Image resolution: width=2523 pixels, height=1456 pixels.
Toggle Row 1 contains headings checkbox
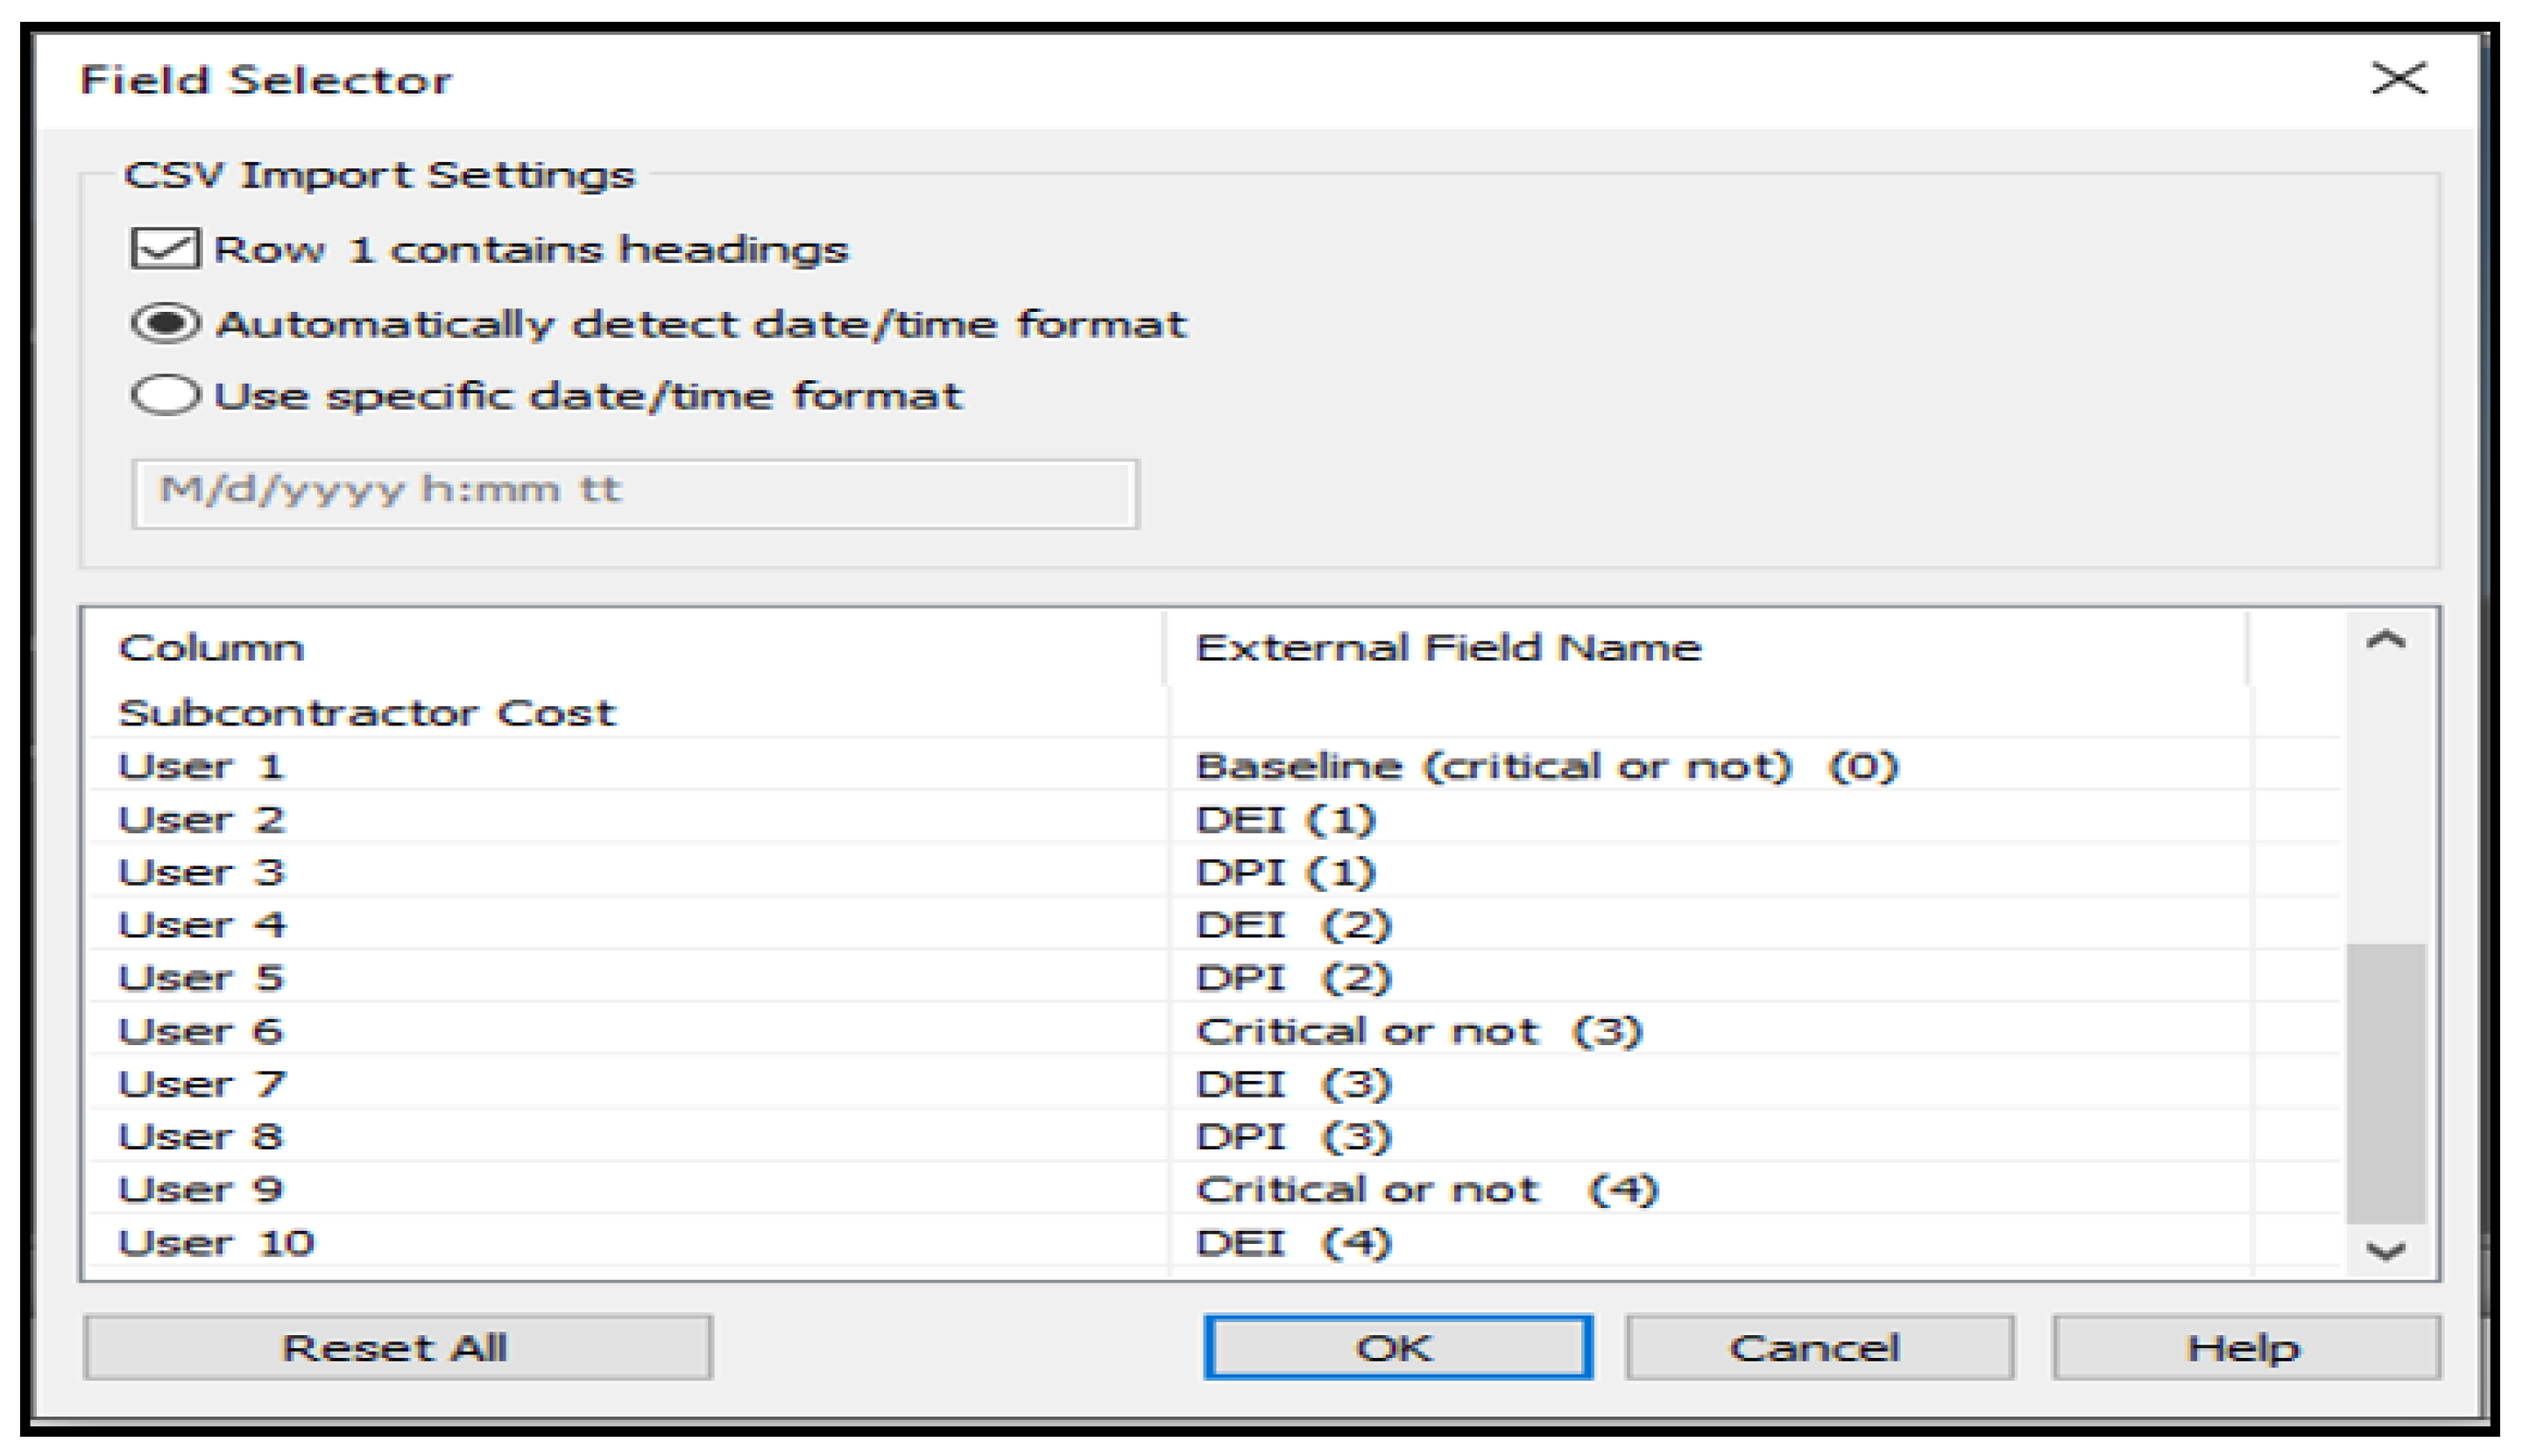coord(164,248)
